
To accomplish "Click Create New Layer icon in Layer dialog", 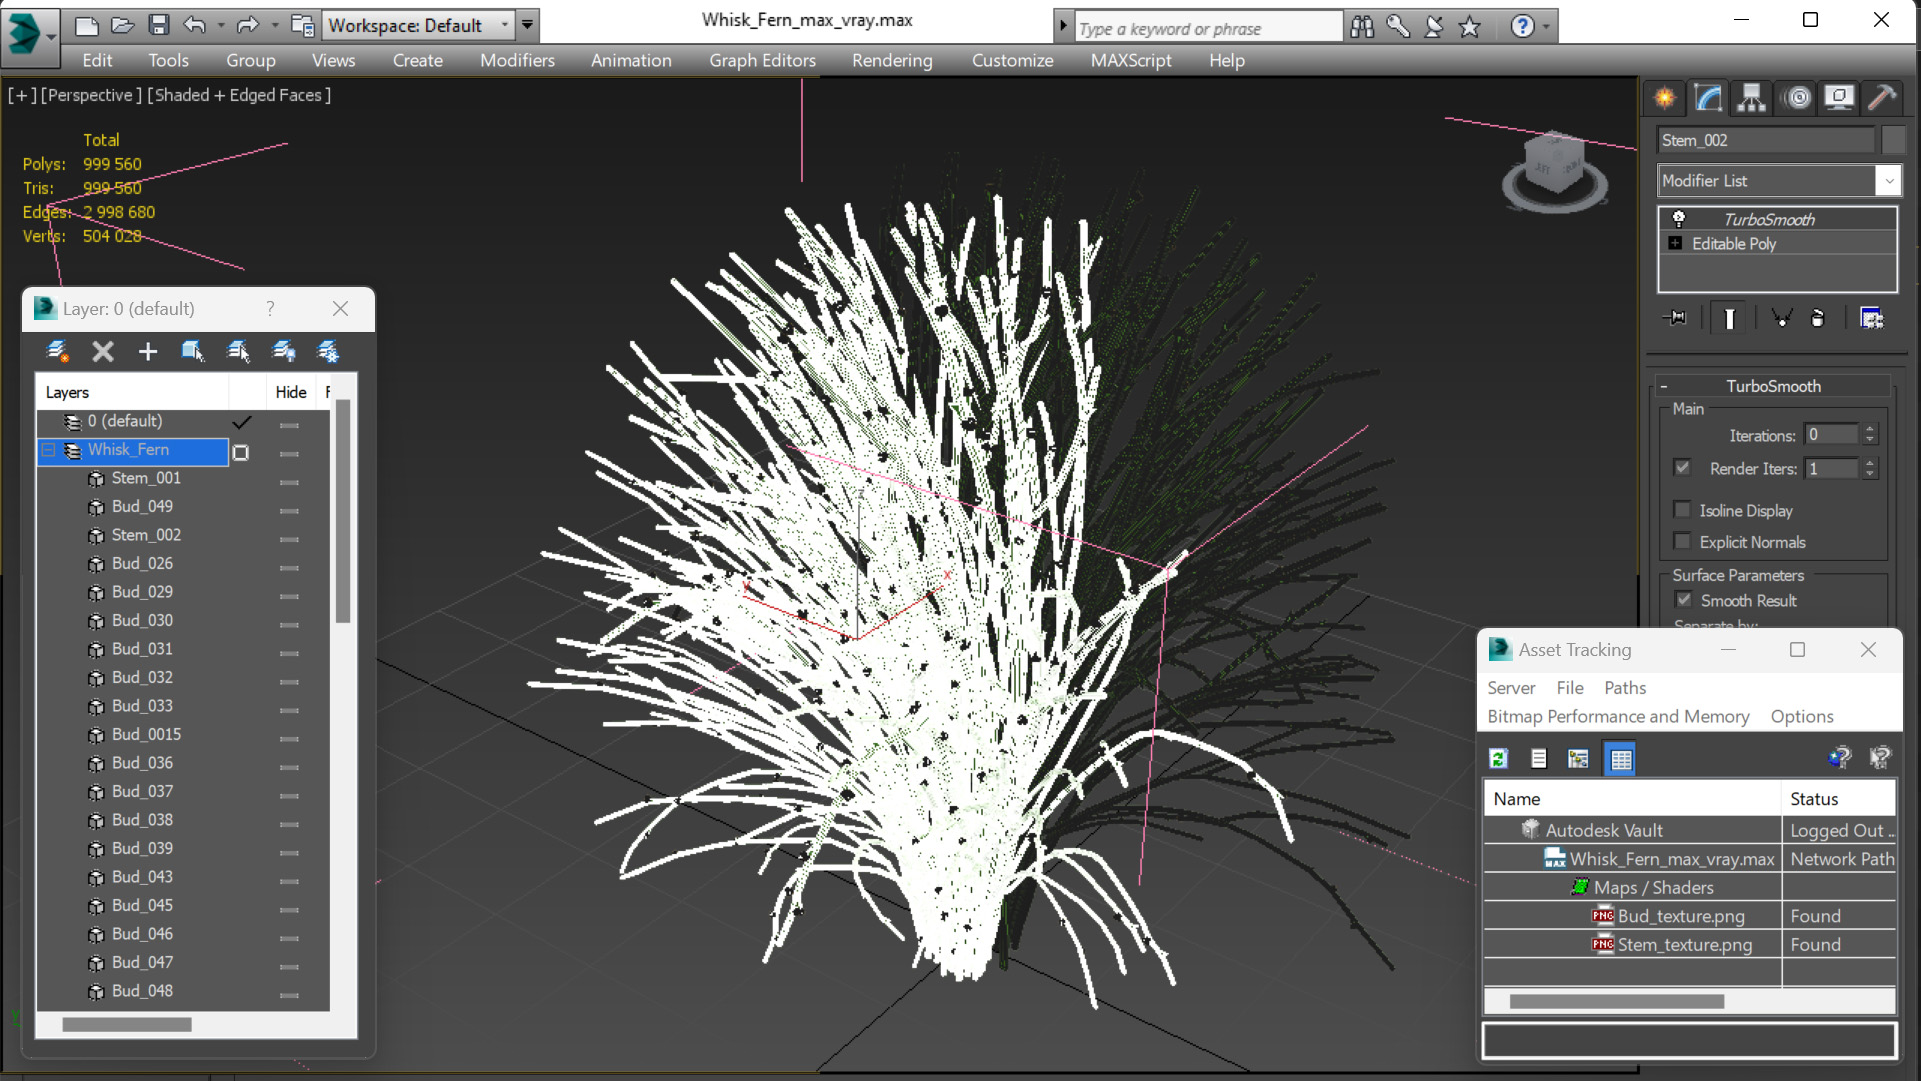I will pyautogui.click(x=57, y=351).
